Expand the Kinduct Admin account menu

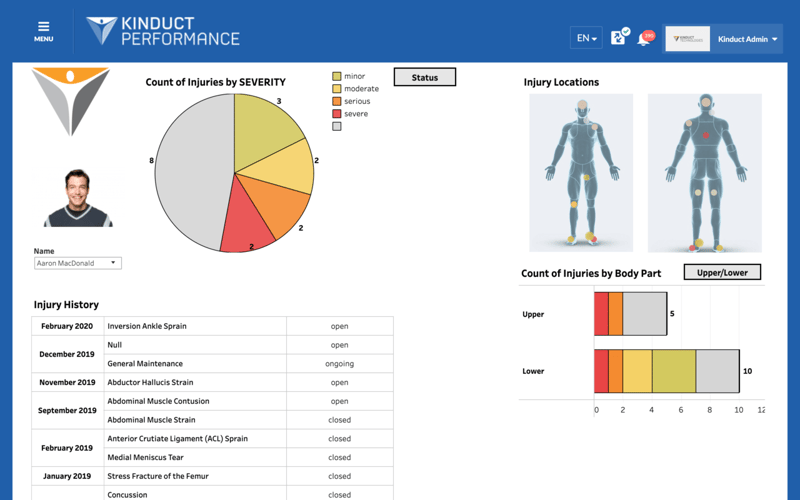[x=748, y=39]
